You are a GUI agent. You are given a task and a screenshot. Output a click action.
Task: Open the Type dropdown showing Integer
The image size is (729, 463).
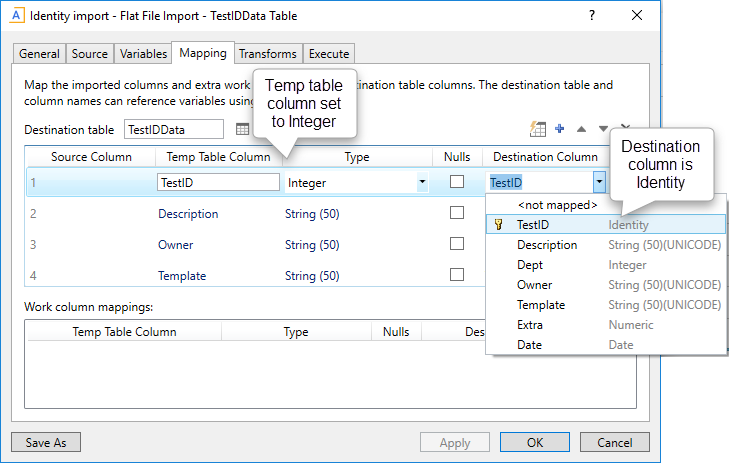[x=422, y=183]
